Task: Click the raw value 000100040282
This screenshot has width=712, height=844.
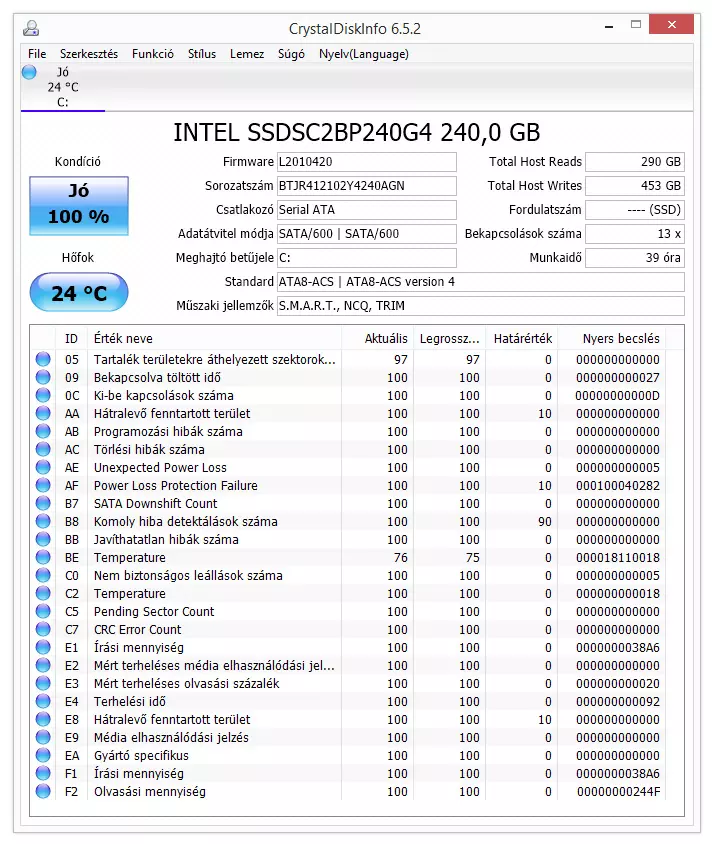Action: pyautogui.click(x=618, y=486)
